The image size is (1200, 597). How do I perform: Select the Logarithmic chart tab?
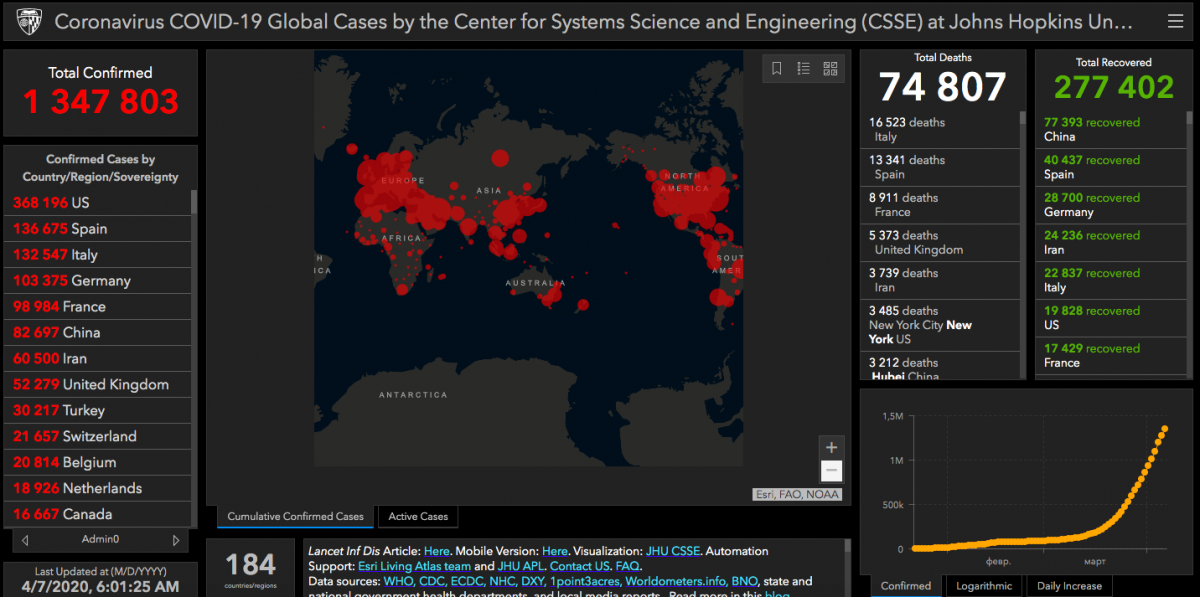pyautogui.click(x=984, y=586)
